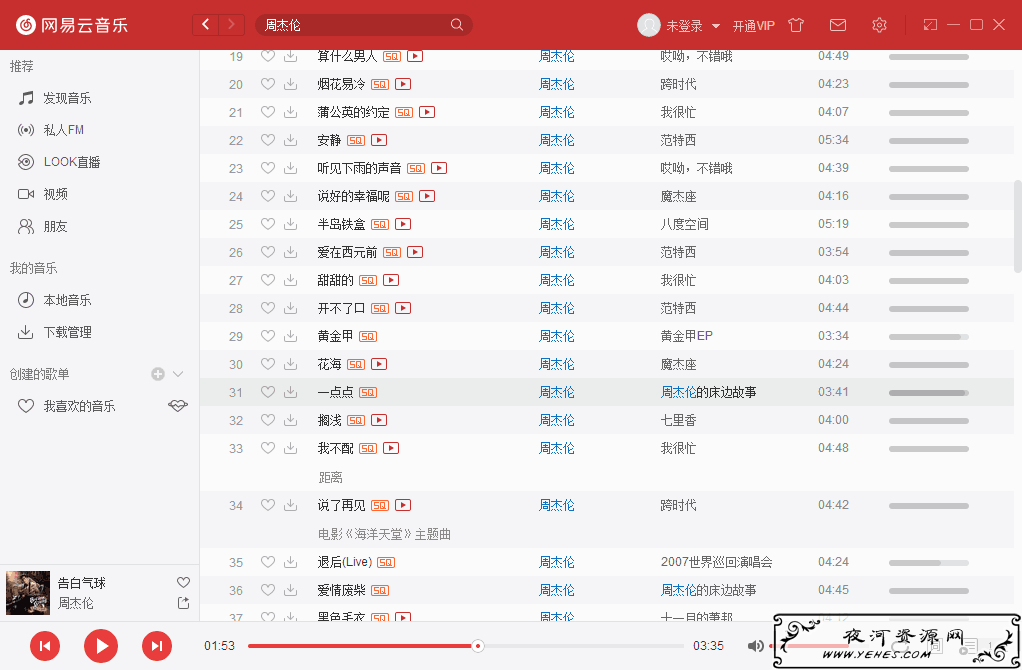Download song 蒲公英的约定
This screenshot has height=670, width=1022.
[x=291, y=112]
